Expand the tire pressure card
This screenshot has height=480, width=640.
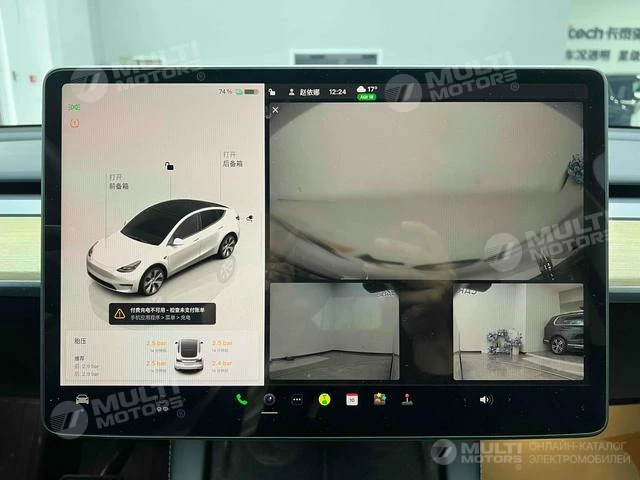point(162,356)
